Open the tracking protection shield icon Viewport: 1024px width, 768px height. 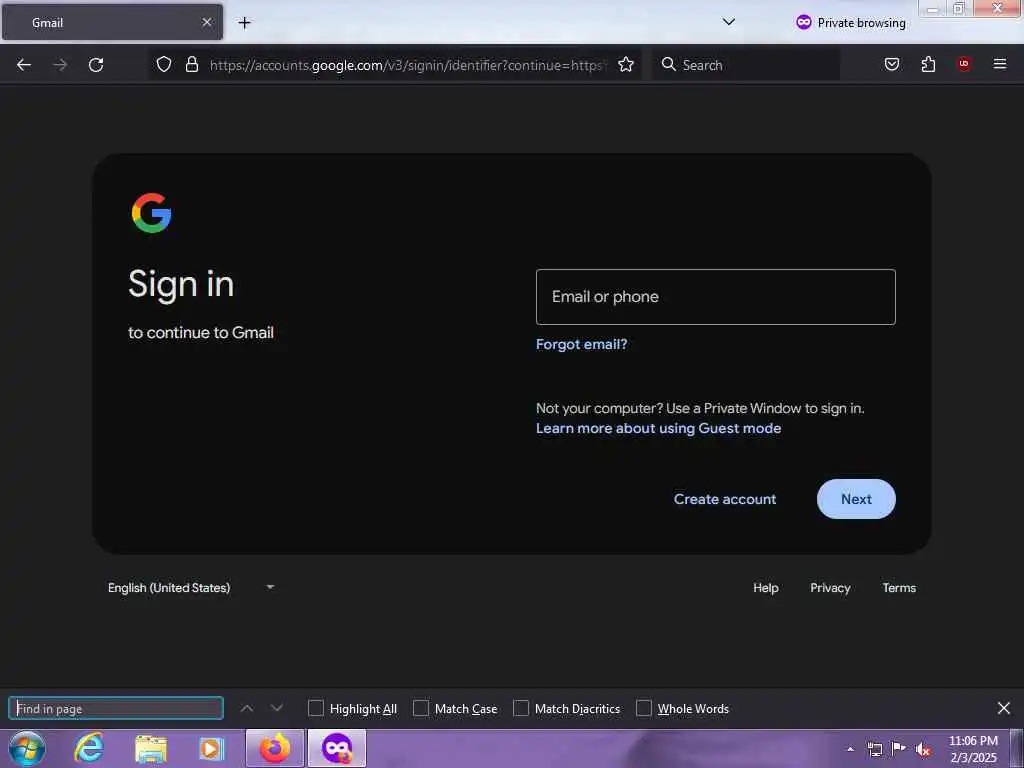[x=164, y=64]
